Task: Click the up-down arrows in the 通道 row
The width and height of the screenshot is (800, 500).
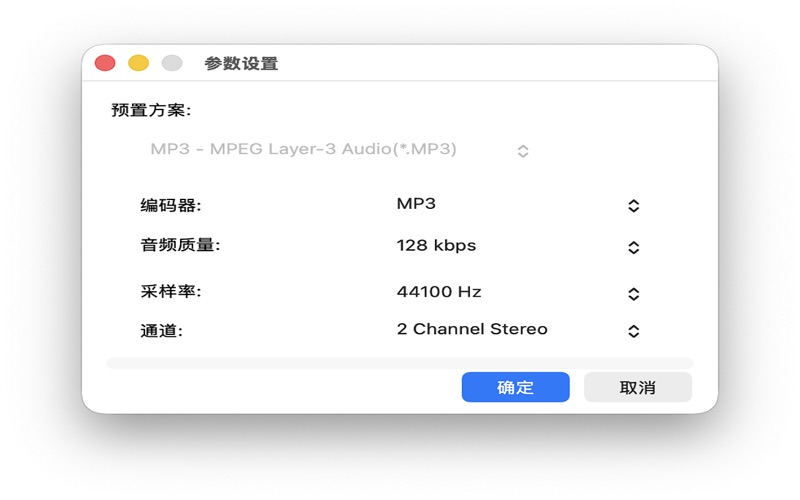Action: pos(633,331)
